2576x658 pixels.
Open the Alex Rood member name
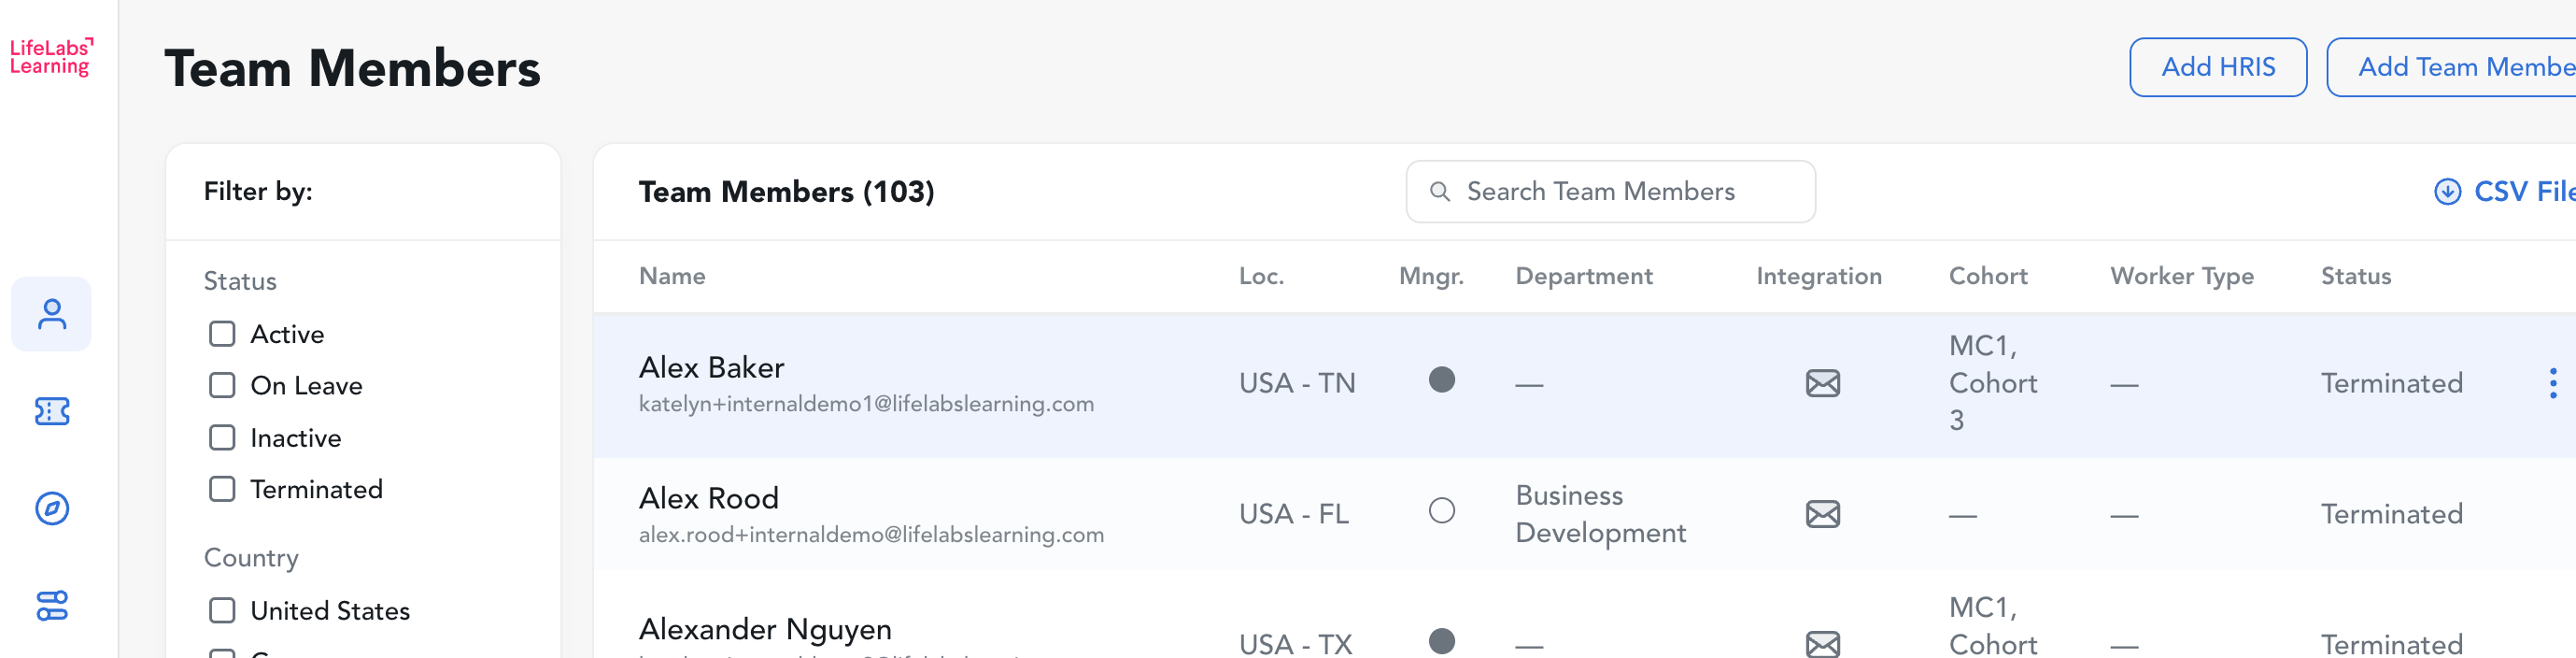[x=708, y=498]
